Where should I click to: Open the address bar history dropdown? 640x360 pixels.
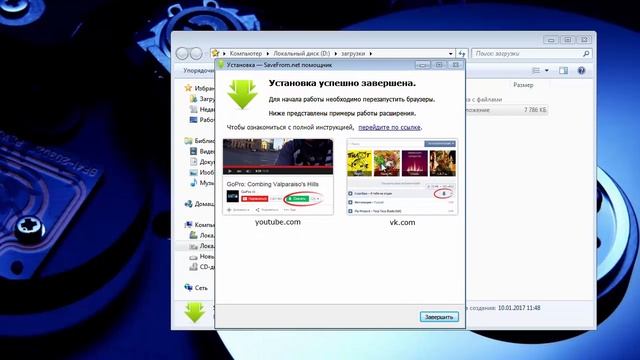point(451,53)
